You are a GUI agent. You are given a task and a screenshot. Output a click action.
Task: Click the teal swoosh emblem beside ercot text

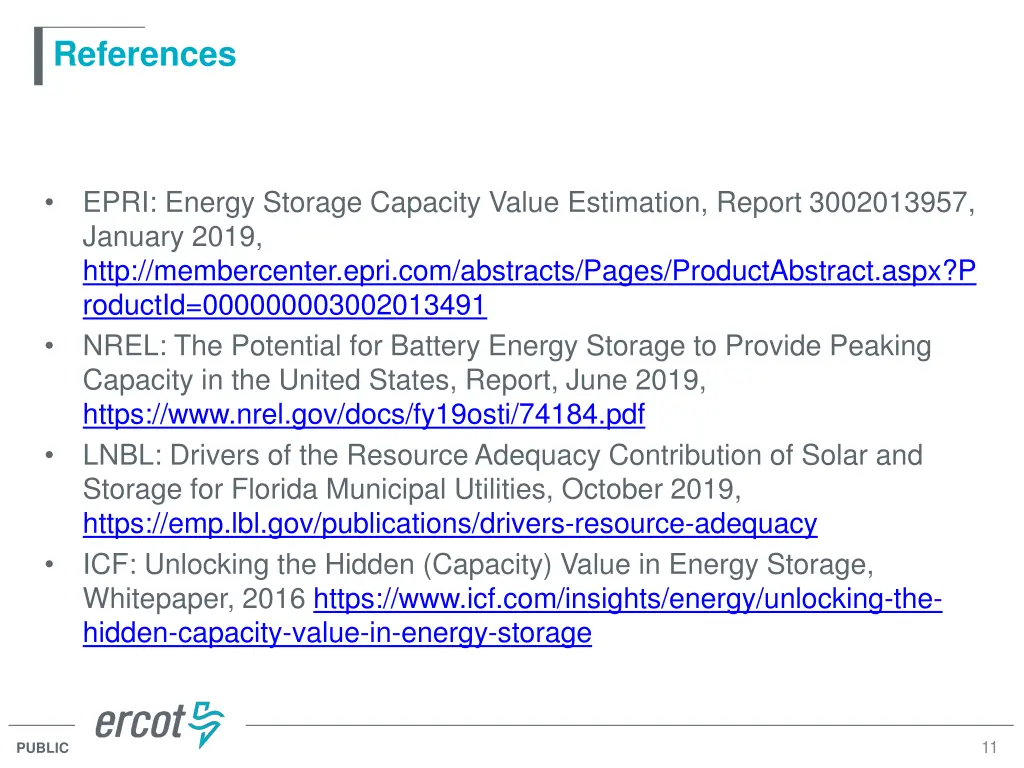pyautogui.click(x=208, y=724)
